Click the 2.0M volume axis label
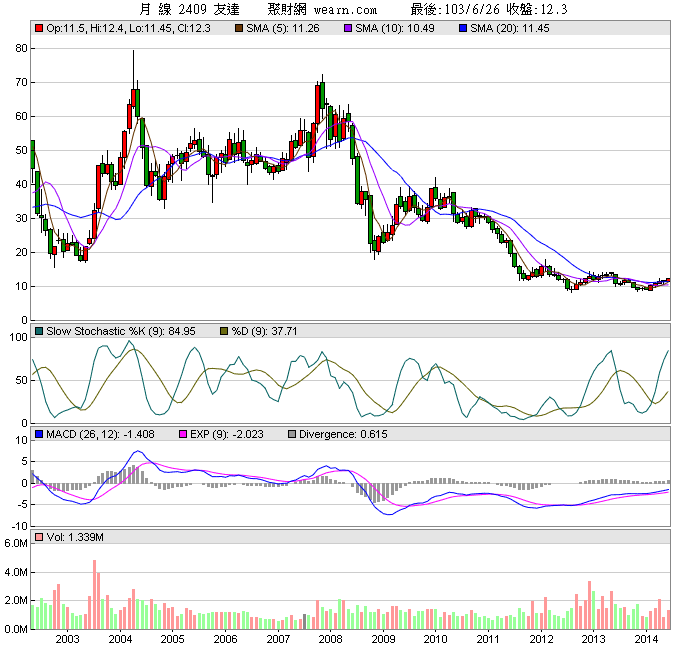 16,600
